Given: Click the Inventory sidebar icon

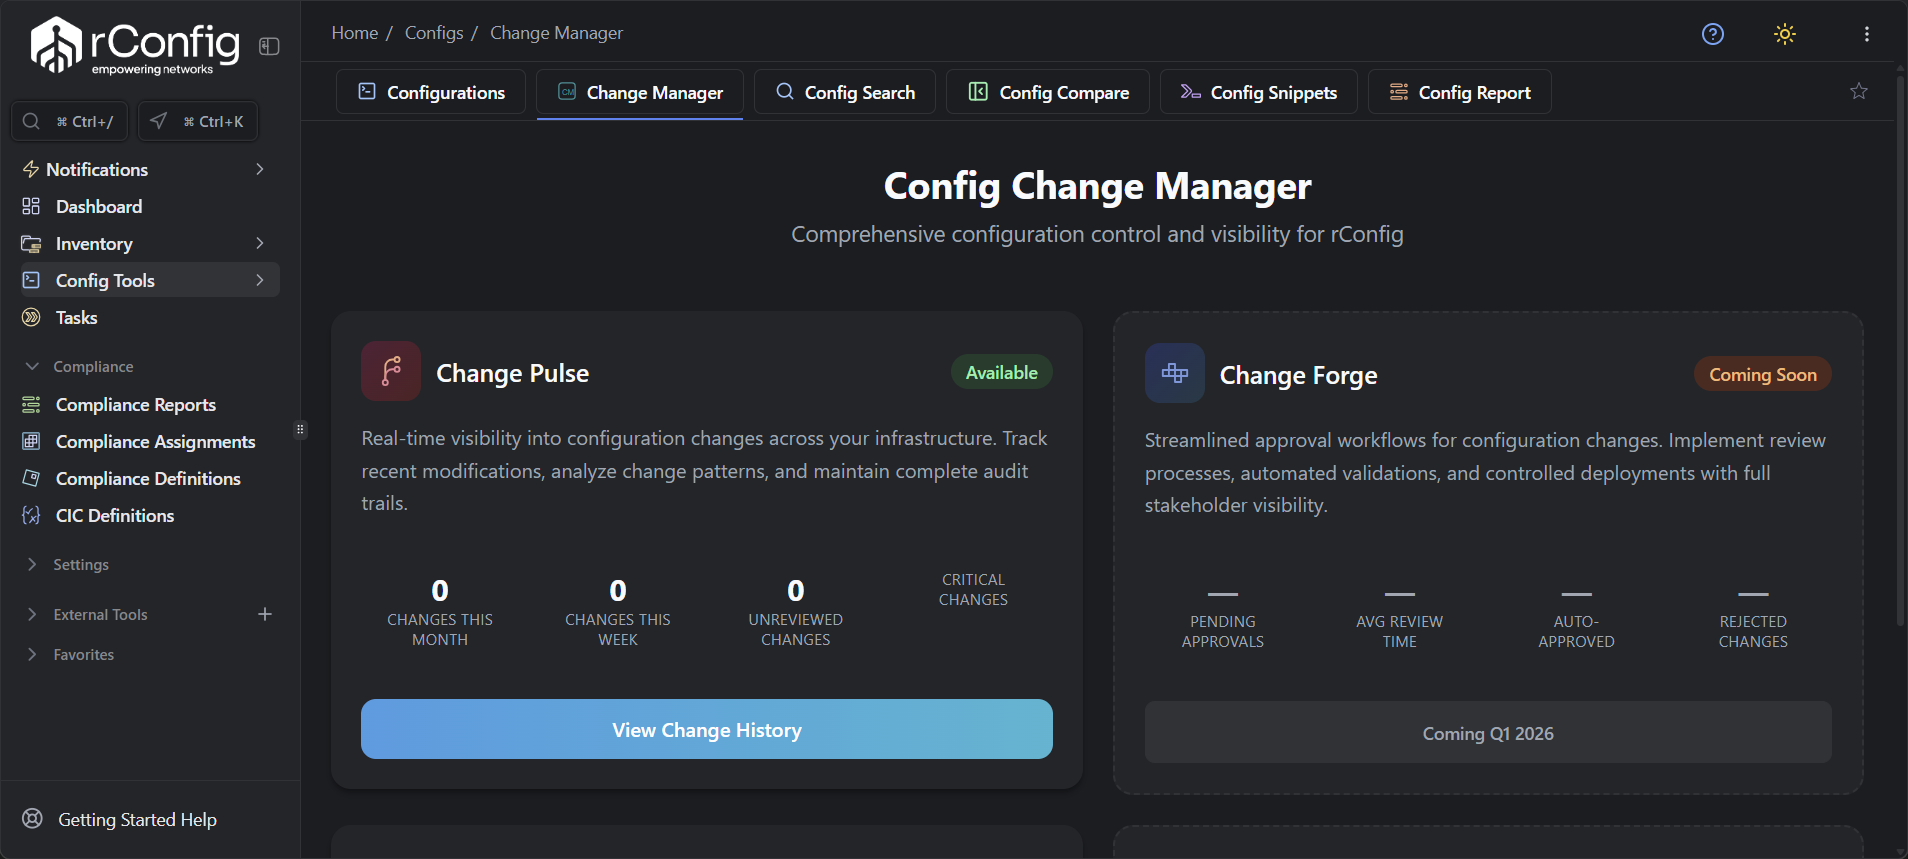Looking at the screenshot, I should tap(31, 243).
